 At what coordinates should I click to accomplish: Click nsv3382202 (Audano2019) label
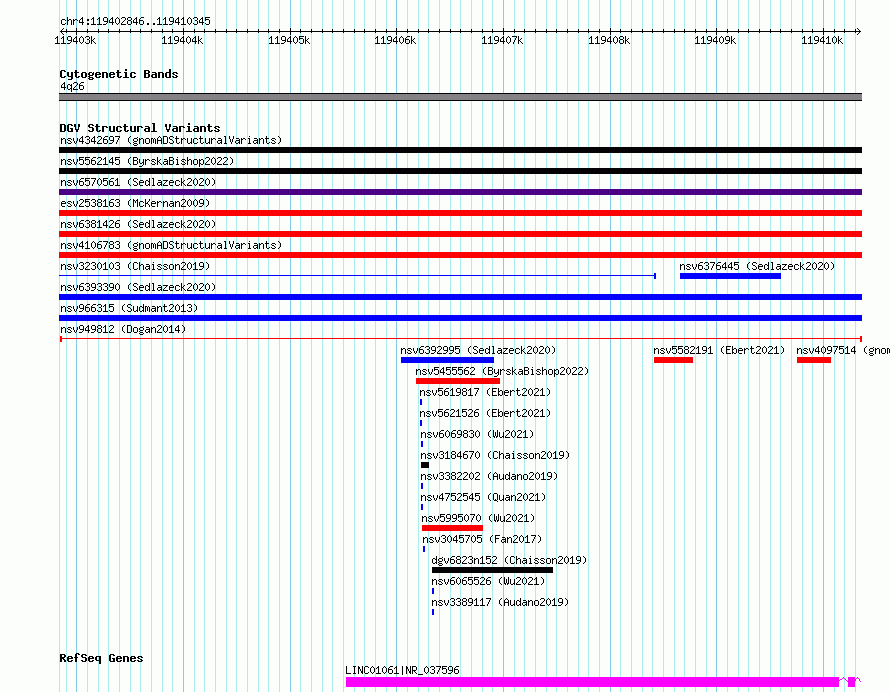(x=489, y=476)
